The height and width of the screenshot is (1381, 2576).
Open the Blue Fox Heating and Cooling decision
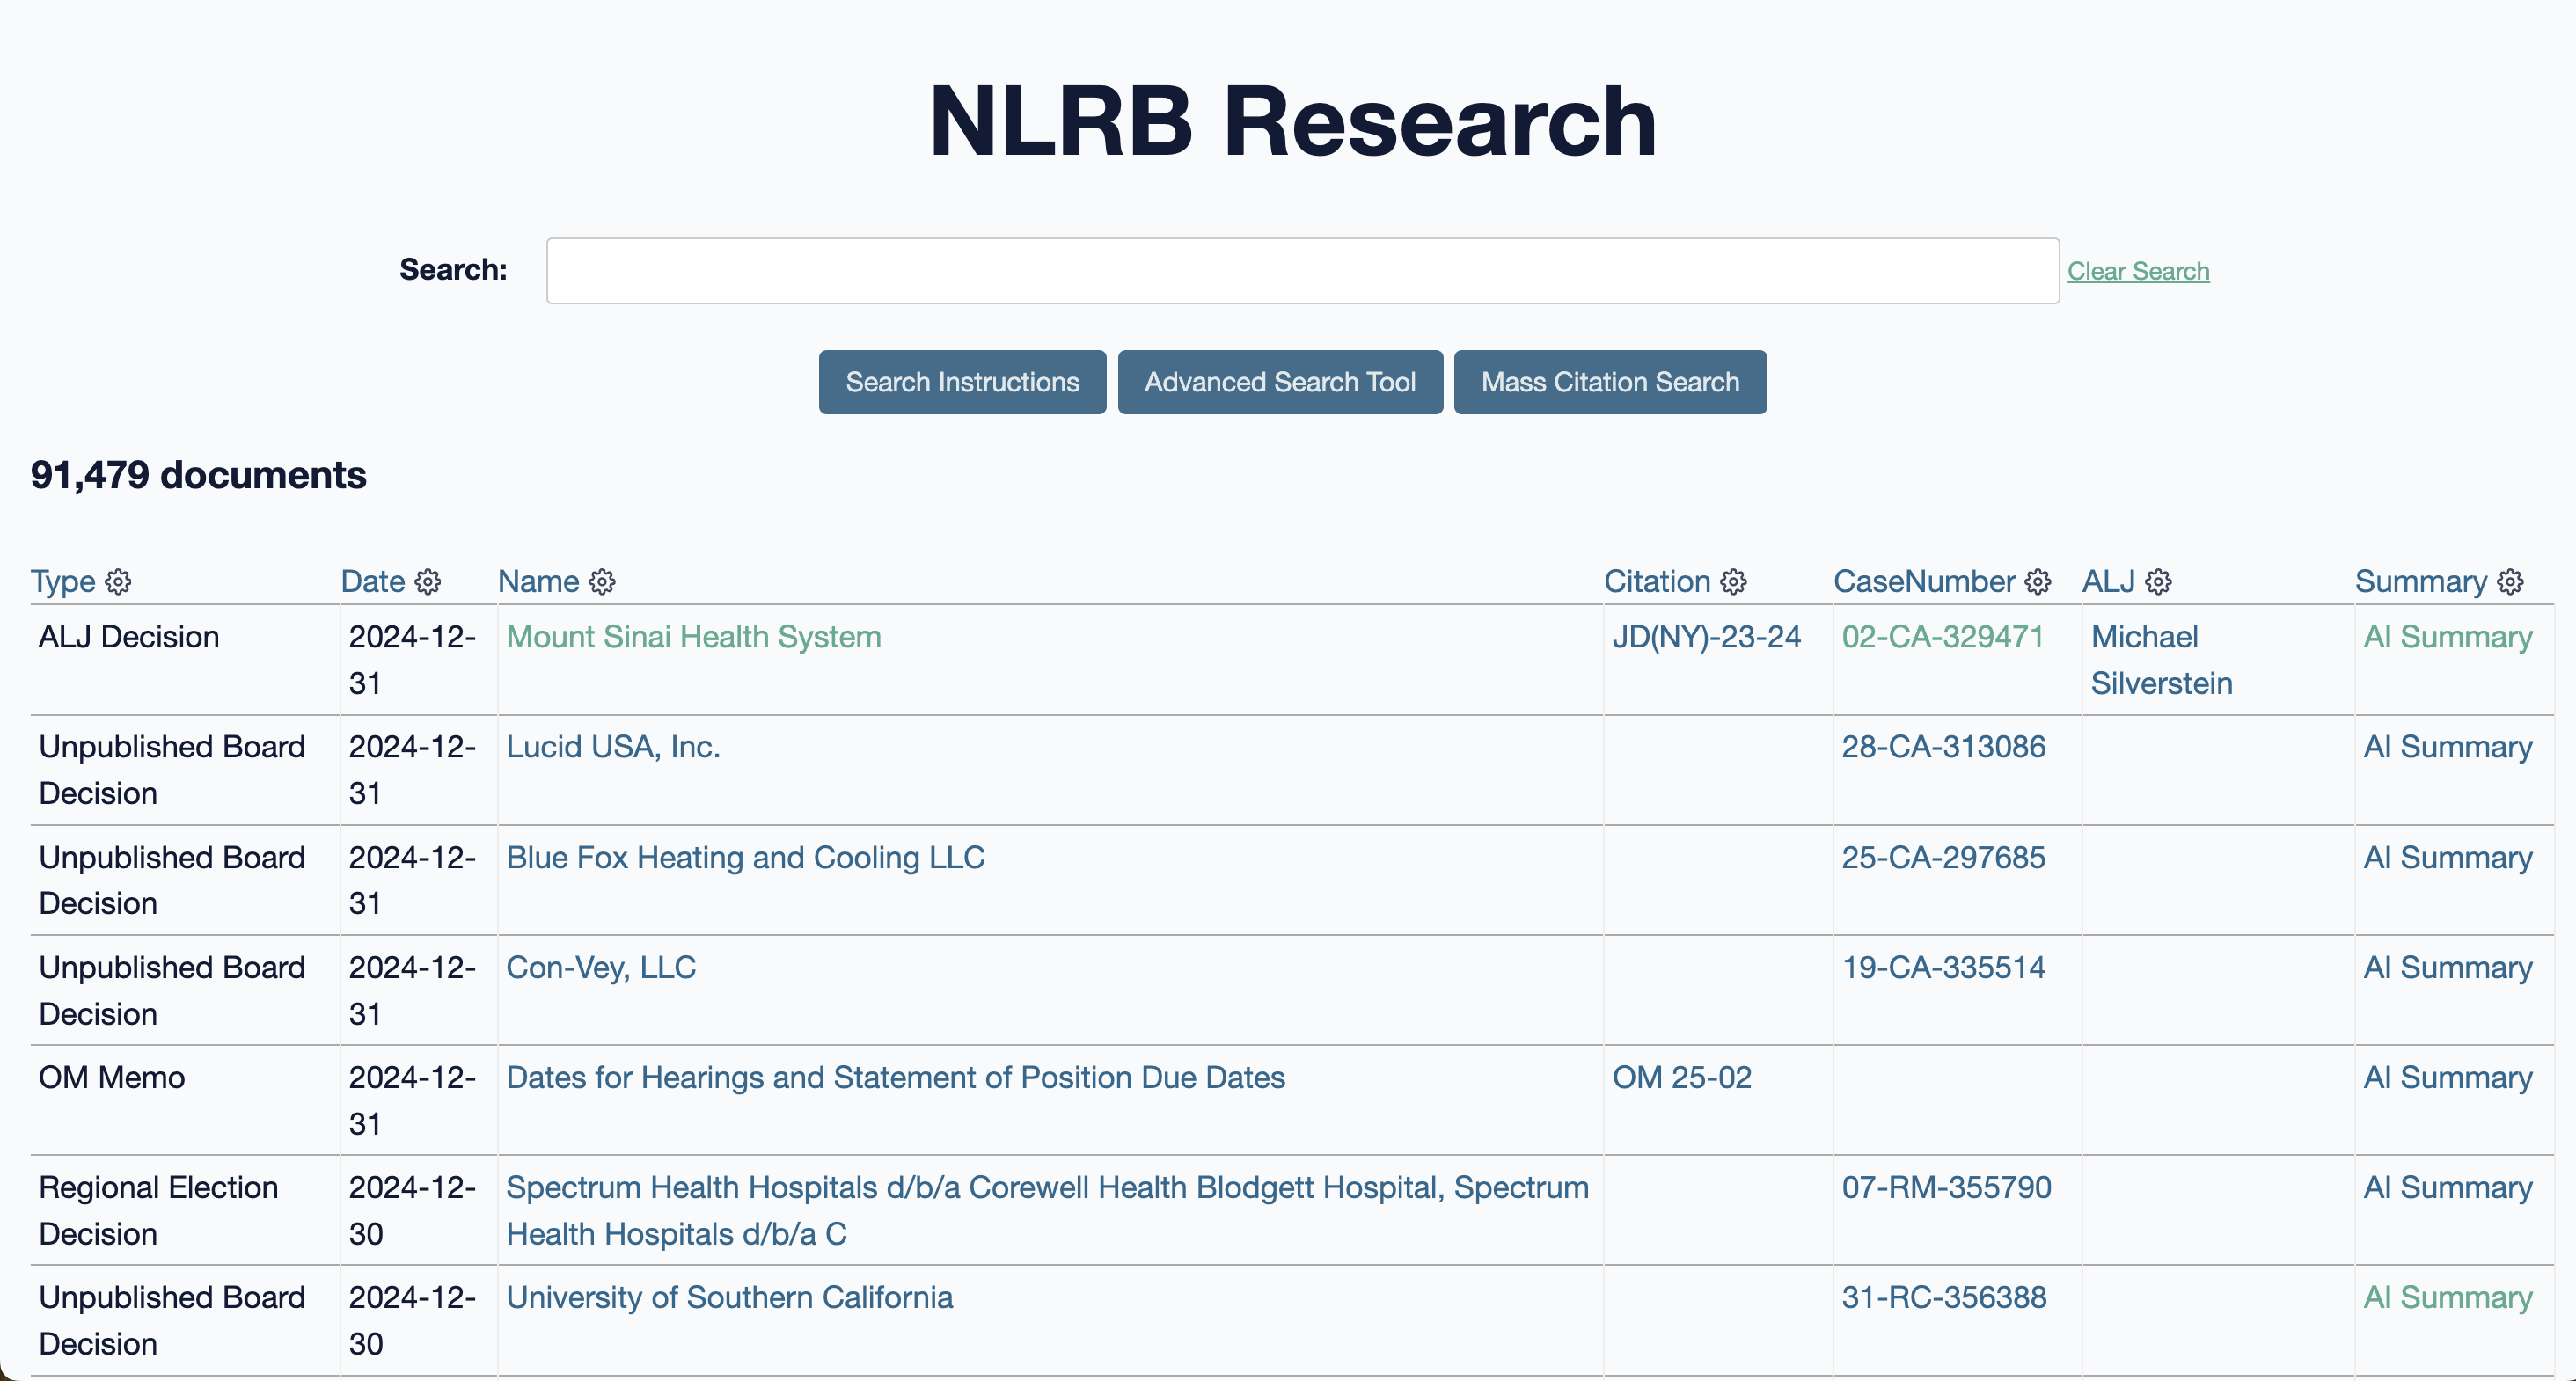[745, 857]
